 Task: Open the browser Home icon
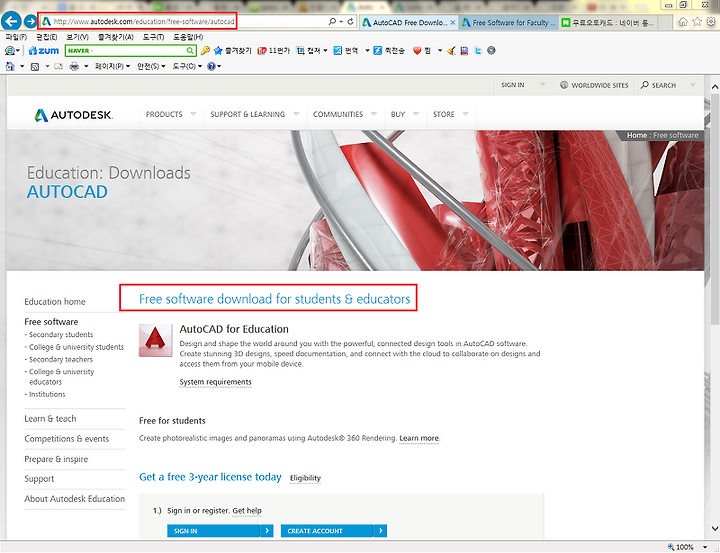[683, 22]
